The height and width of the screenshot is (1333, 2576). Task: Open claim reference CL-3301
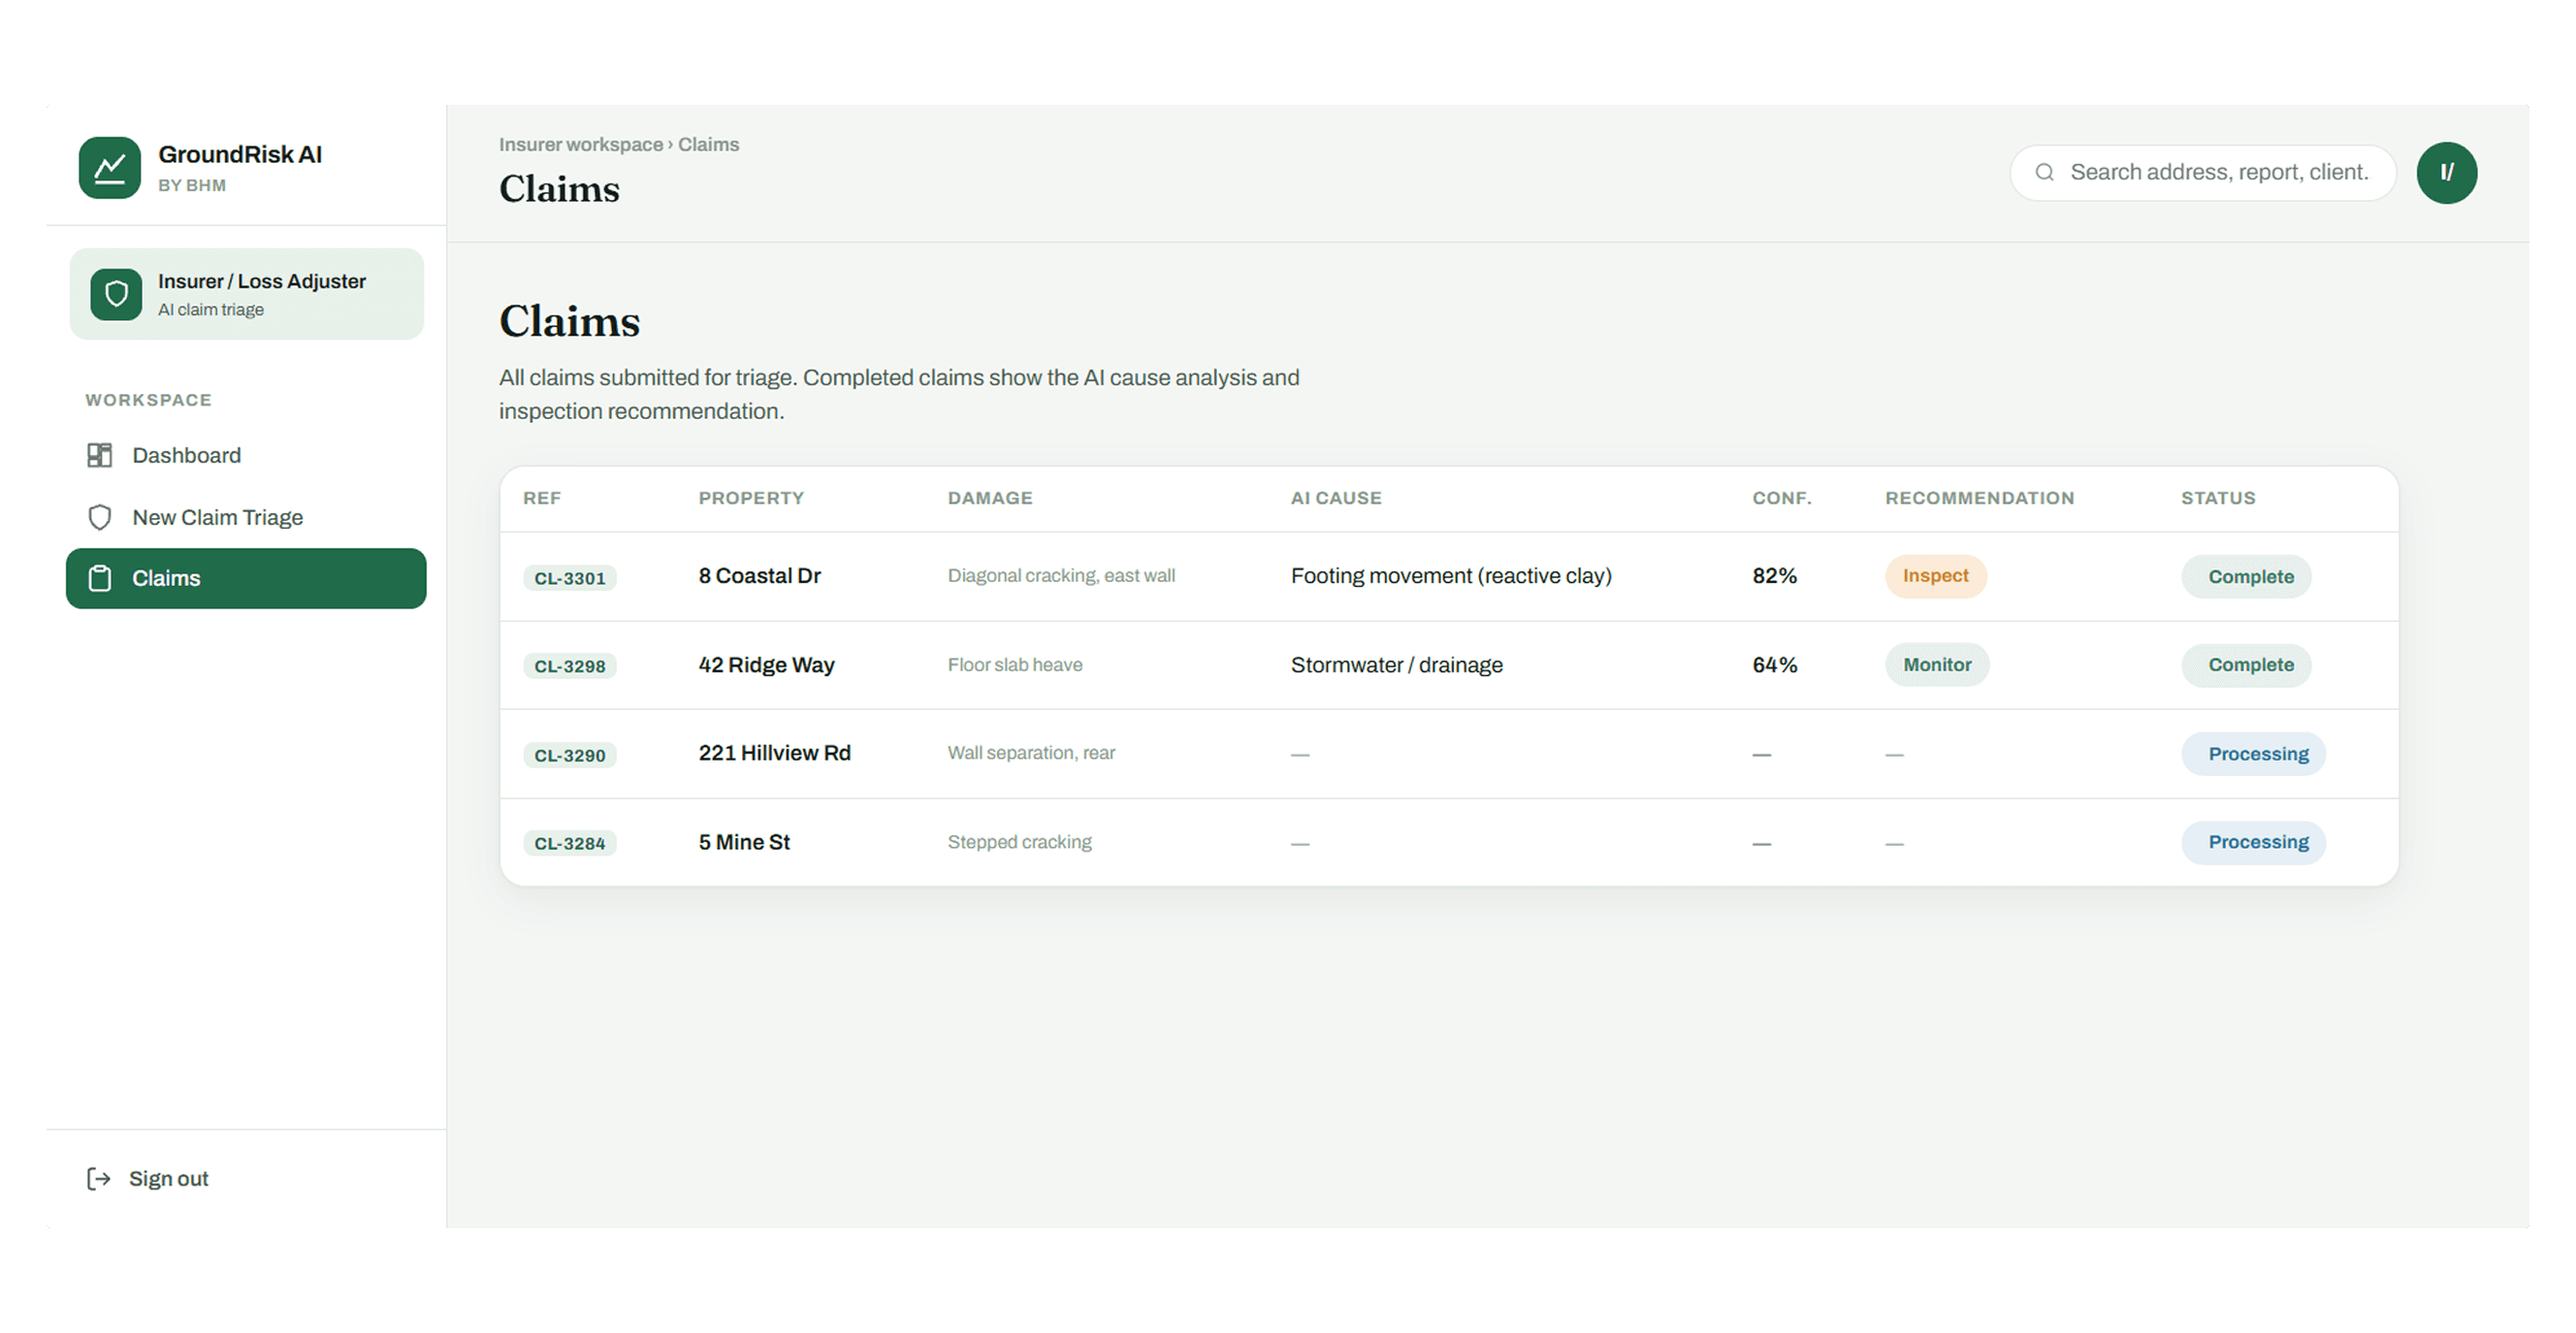point(570,578)
